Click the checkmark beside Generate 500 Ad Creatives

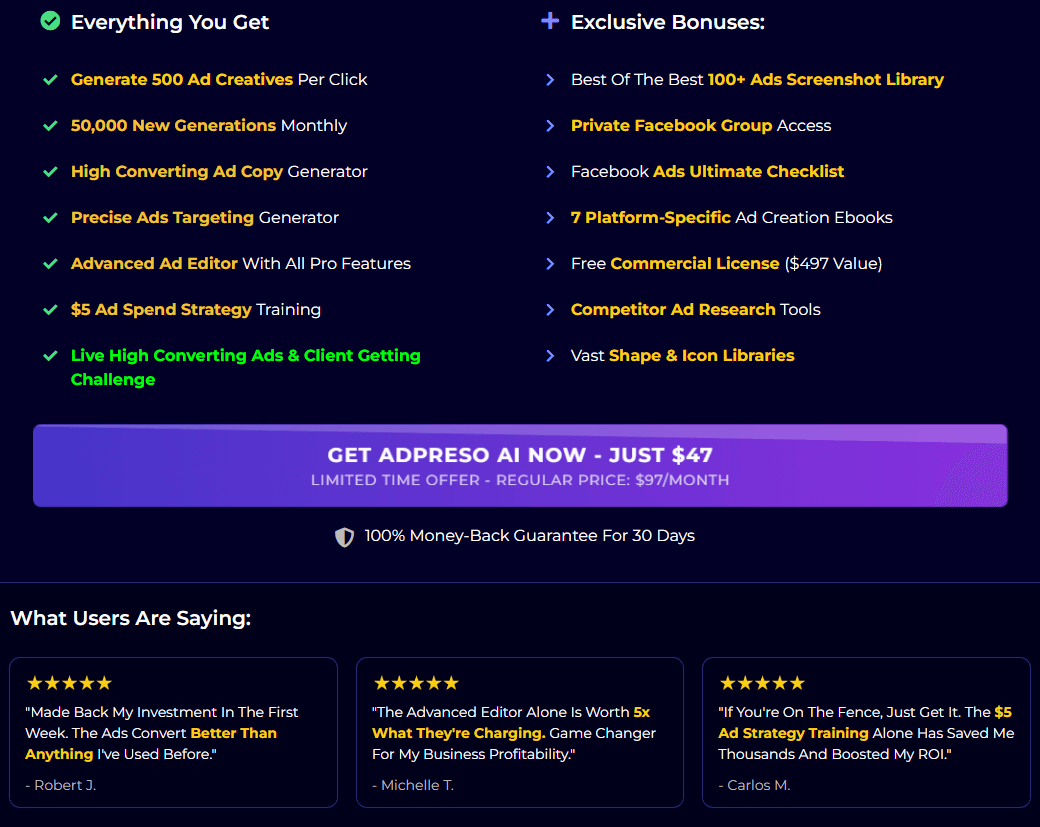[50, 79]
